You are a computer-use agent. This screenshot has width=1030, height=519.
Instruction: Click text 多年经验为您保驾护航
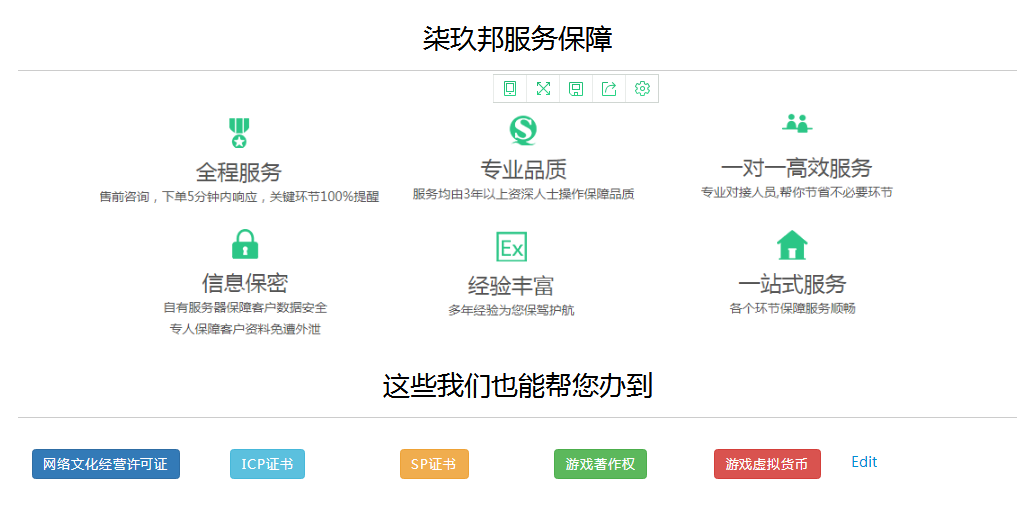click(x=511, y=310)
